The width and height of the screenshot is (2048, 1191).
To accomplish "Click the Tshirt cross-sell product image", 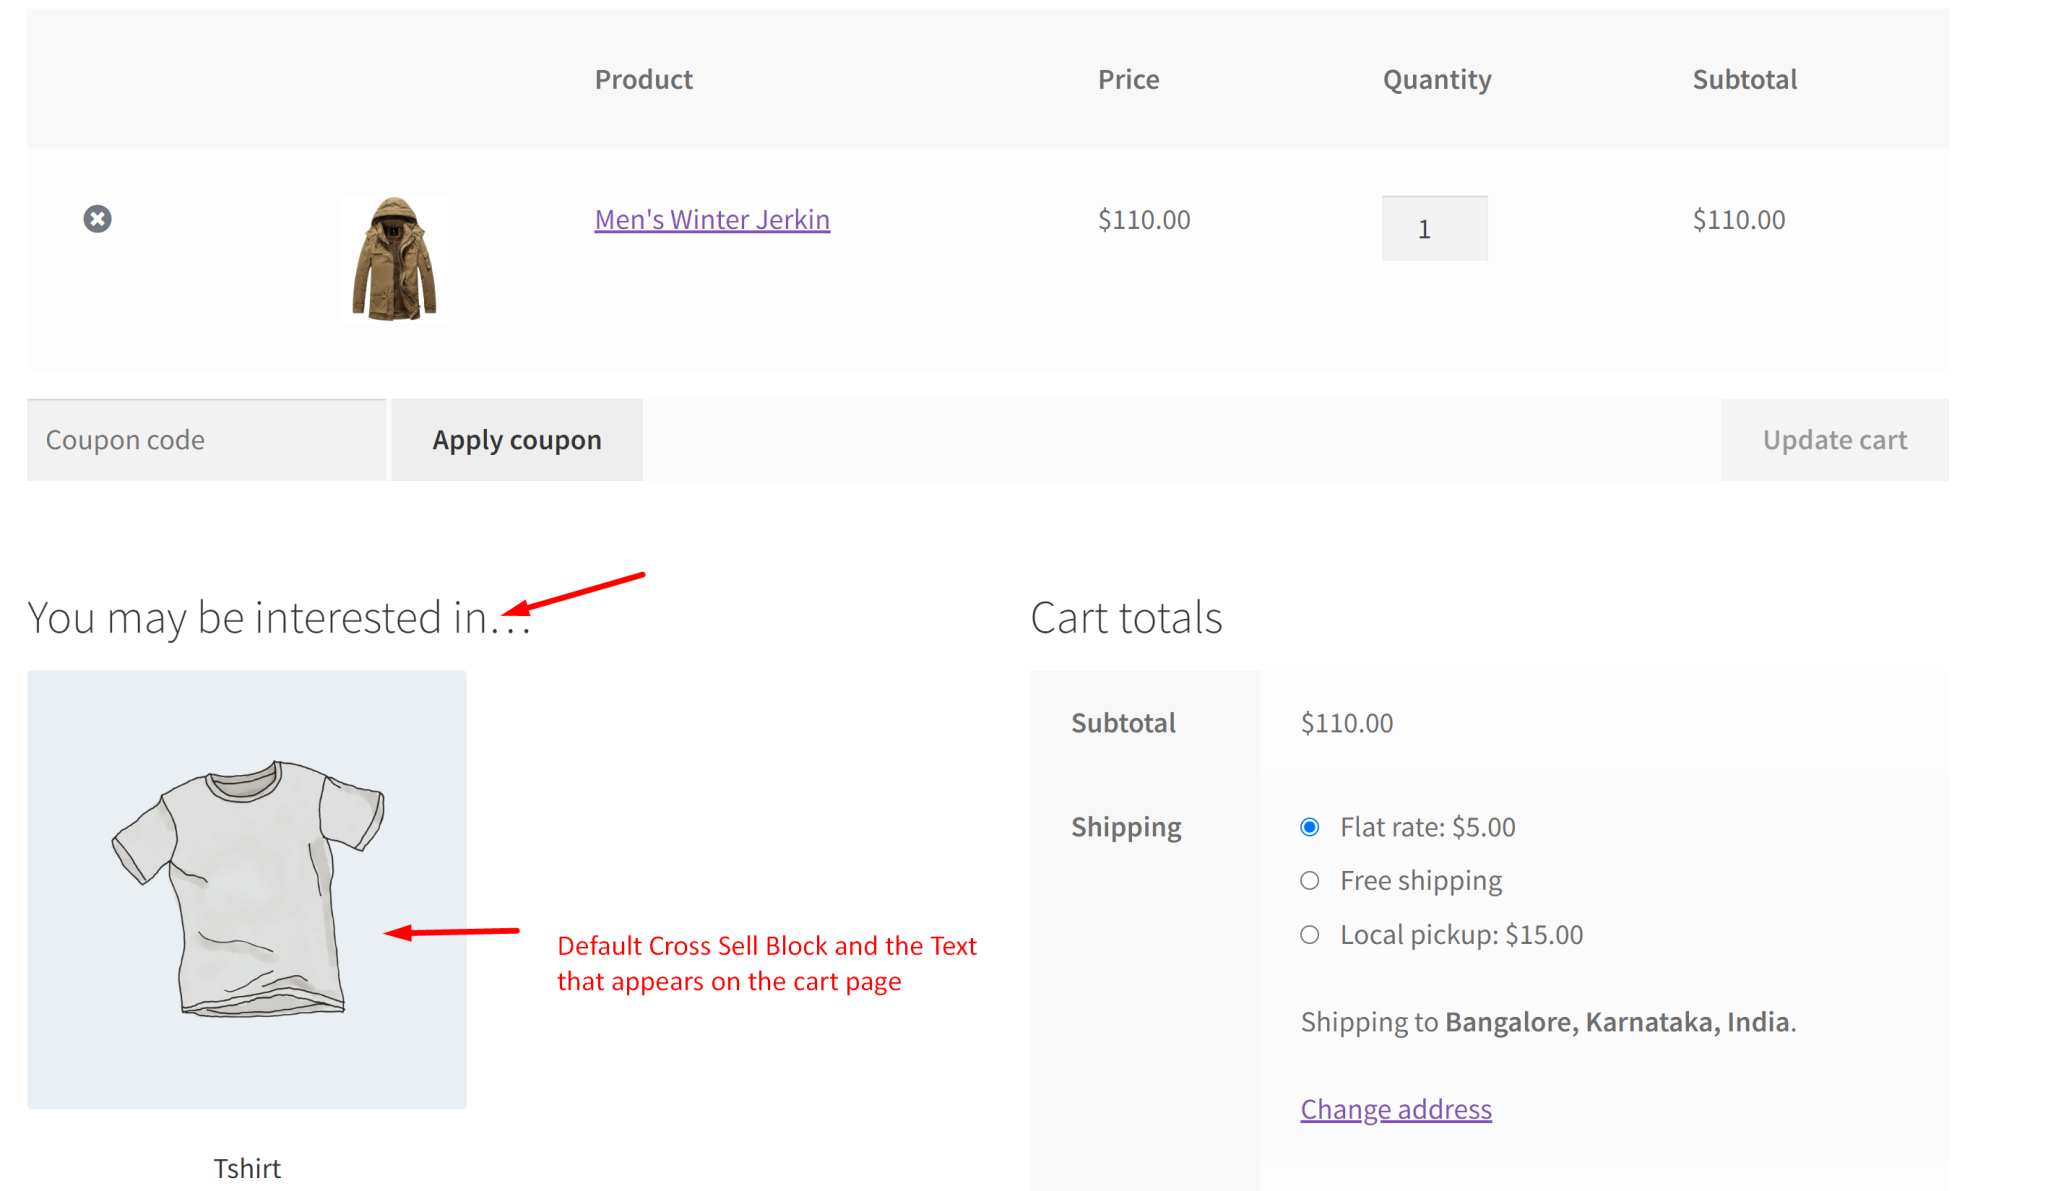I will click(x=246, y=888).
